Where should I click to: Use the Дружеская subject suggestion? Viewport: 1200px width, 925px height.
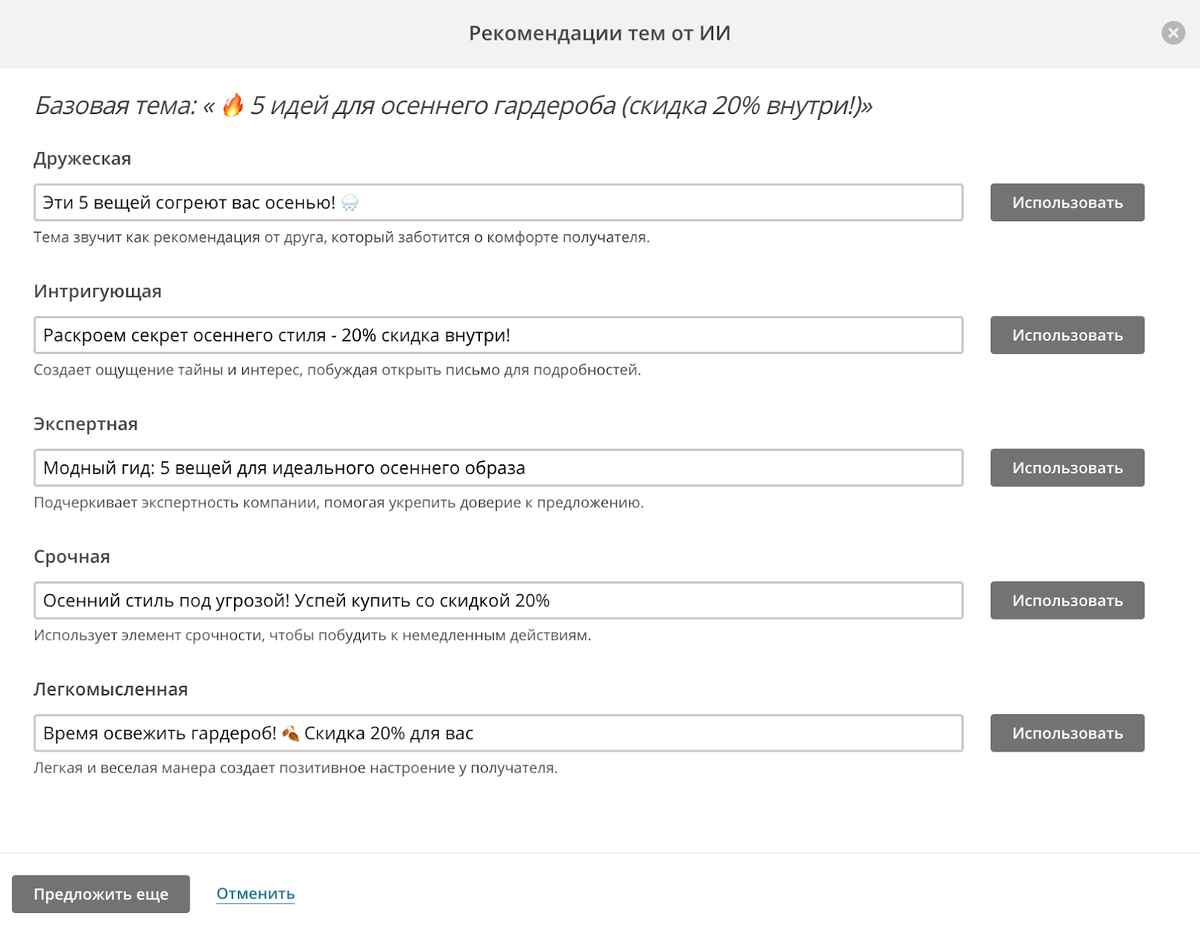tap(1067, 202)
